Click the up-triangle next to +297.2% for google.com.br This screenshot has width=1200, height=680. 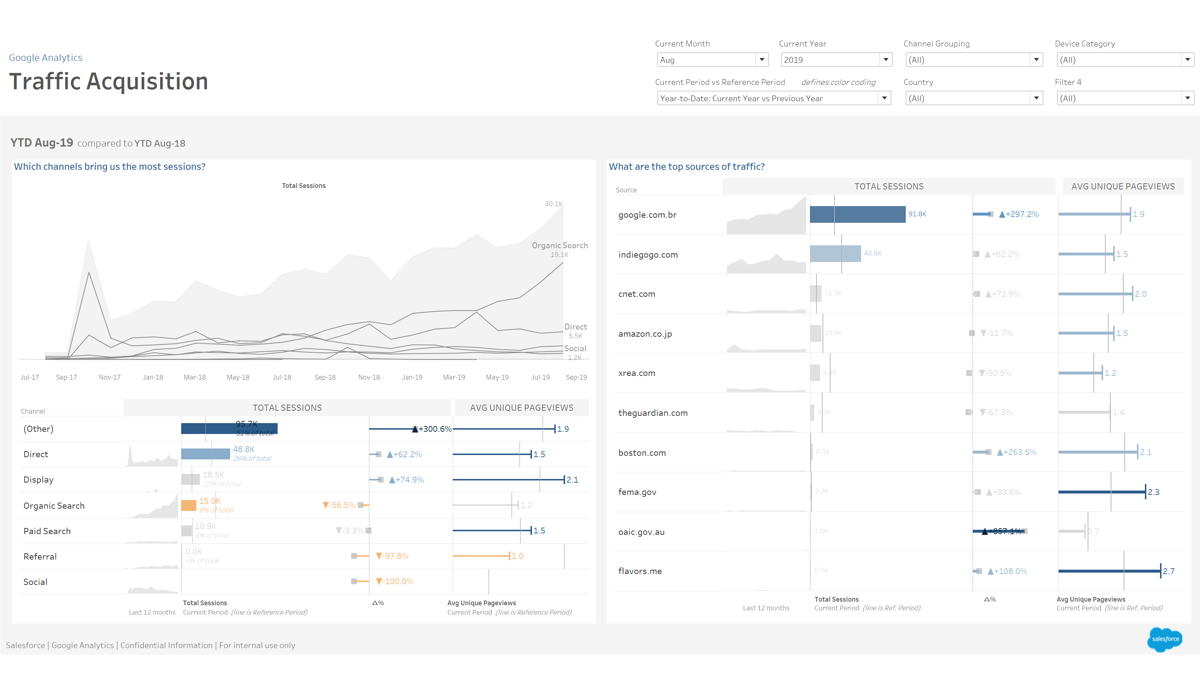coord(1002,215)
